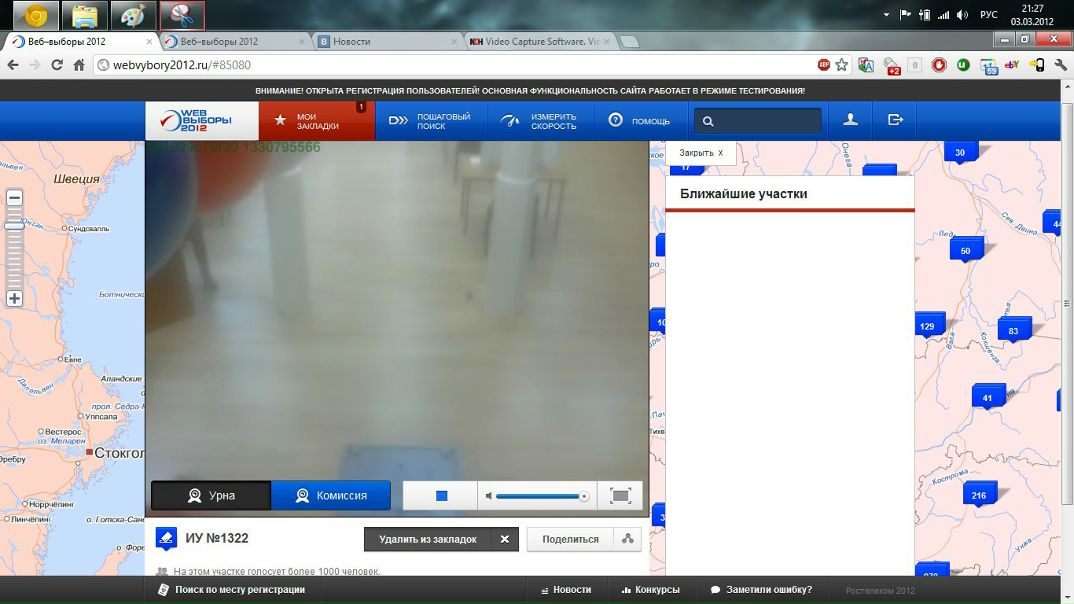Stop the webcam video stream

[x=441, y=496]
